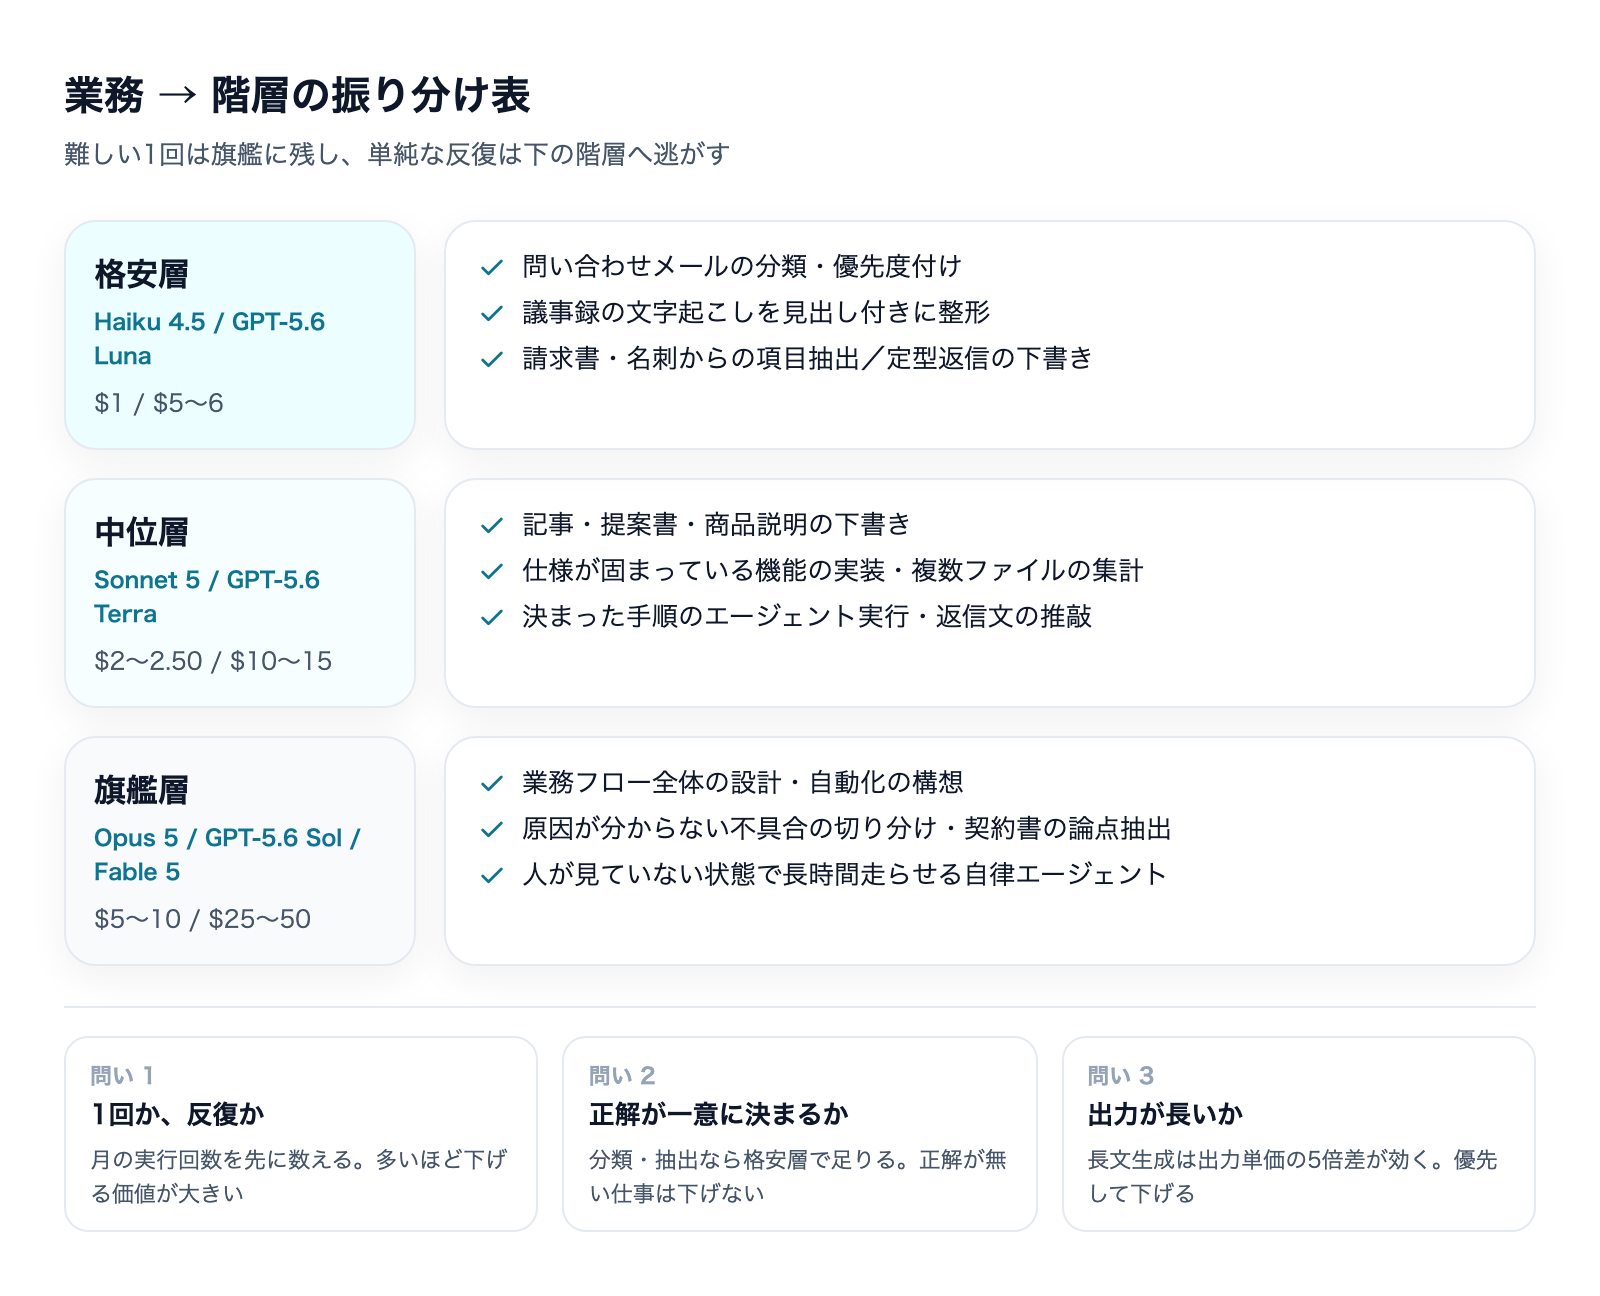Click the checkmark beside 請求書・名刺からの項目抽出
This screenshot has width=1600, height=1296.
click(491, 359)
